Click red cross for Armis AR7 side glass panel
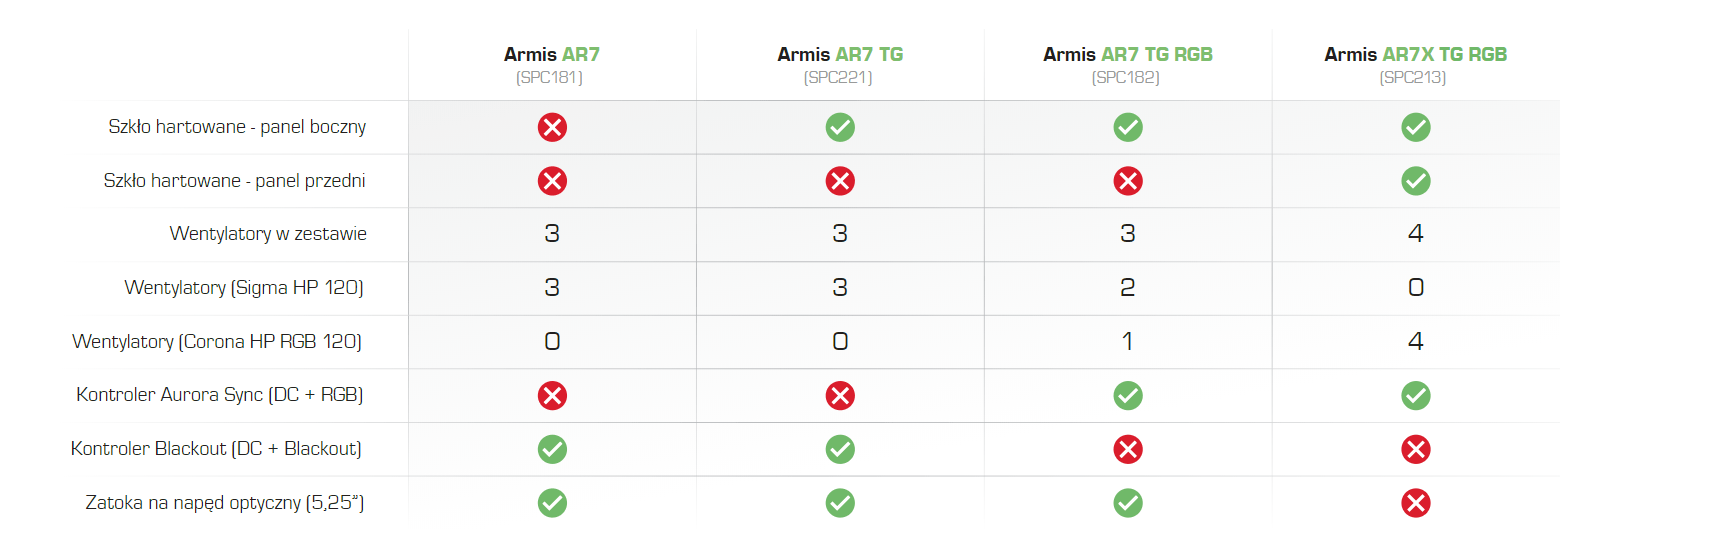Viewport: 1719px width, 551px height. point(552,127)
